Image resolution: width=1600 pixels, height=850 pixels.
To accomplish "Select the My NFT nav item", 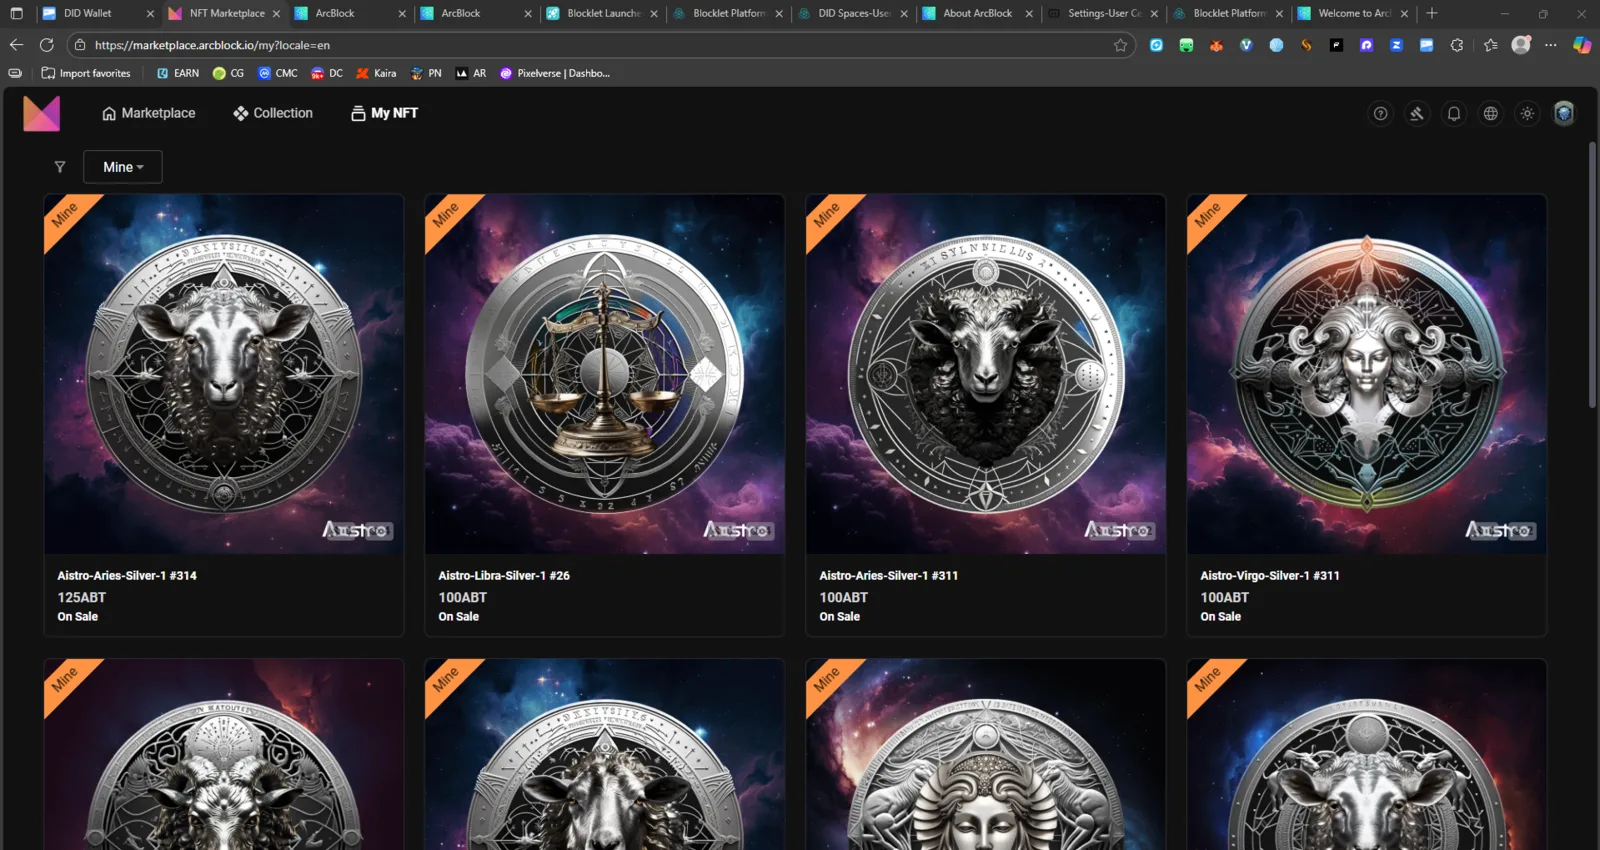I will tap(384, 113).
